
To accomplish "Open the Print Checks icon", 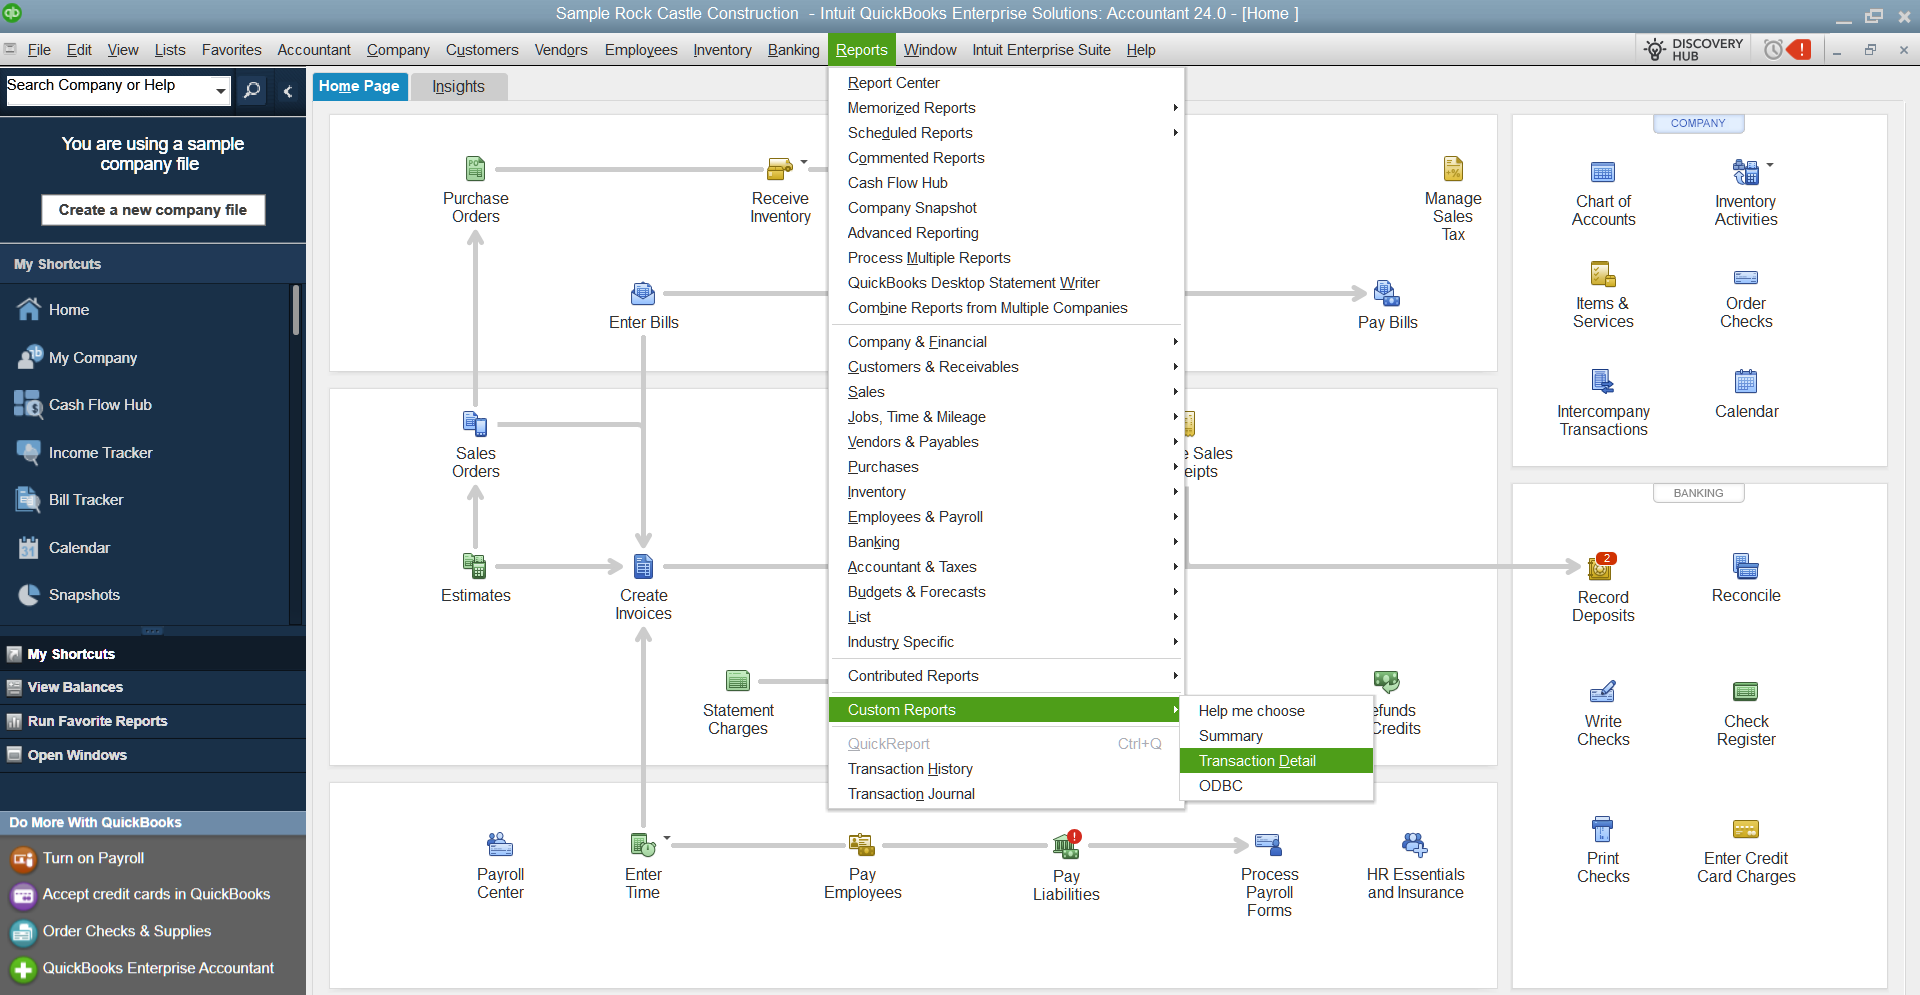I will coord(1603,829).
